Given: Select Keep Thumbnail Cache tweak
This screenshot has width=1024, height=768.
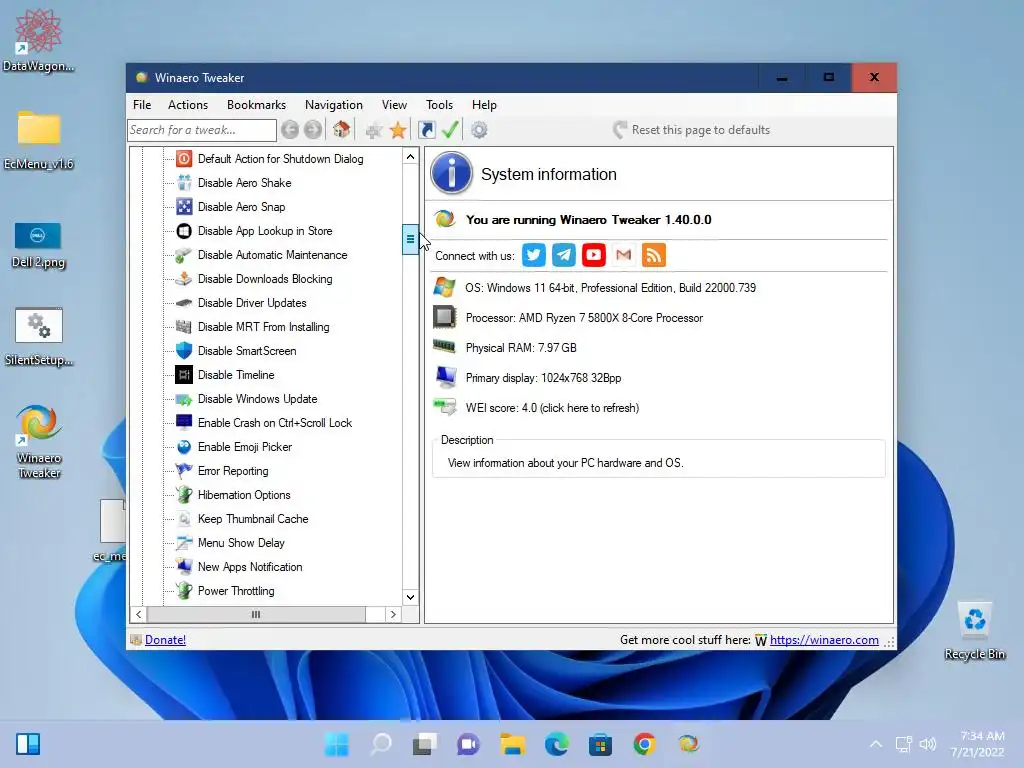Looking at the screenshot, I should tap(253, 519).
